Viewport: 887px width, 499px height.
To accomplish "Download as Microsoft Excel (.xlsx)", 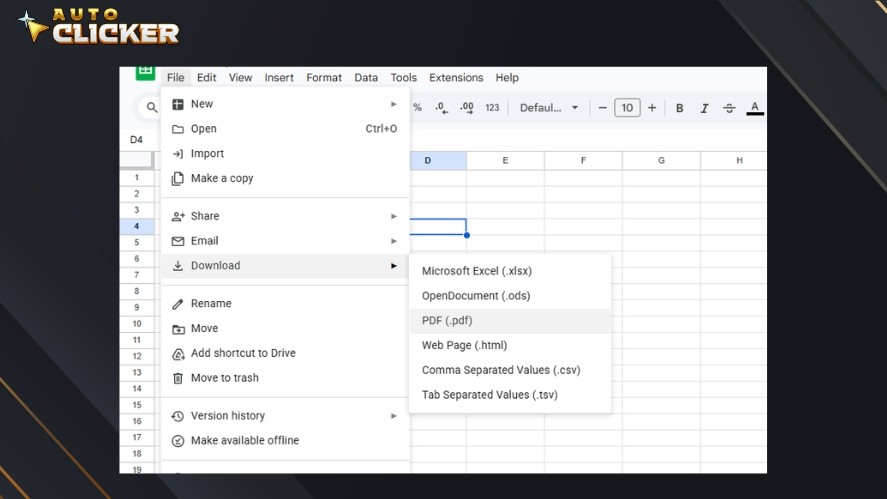I will (510, 271).
